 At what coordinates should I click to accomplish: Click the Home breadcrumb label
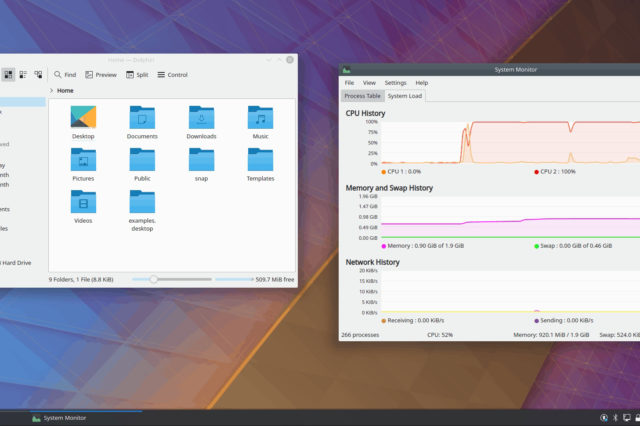click(65, 91)
